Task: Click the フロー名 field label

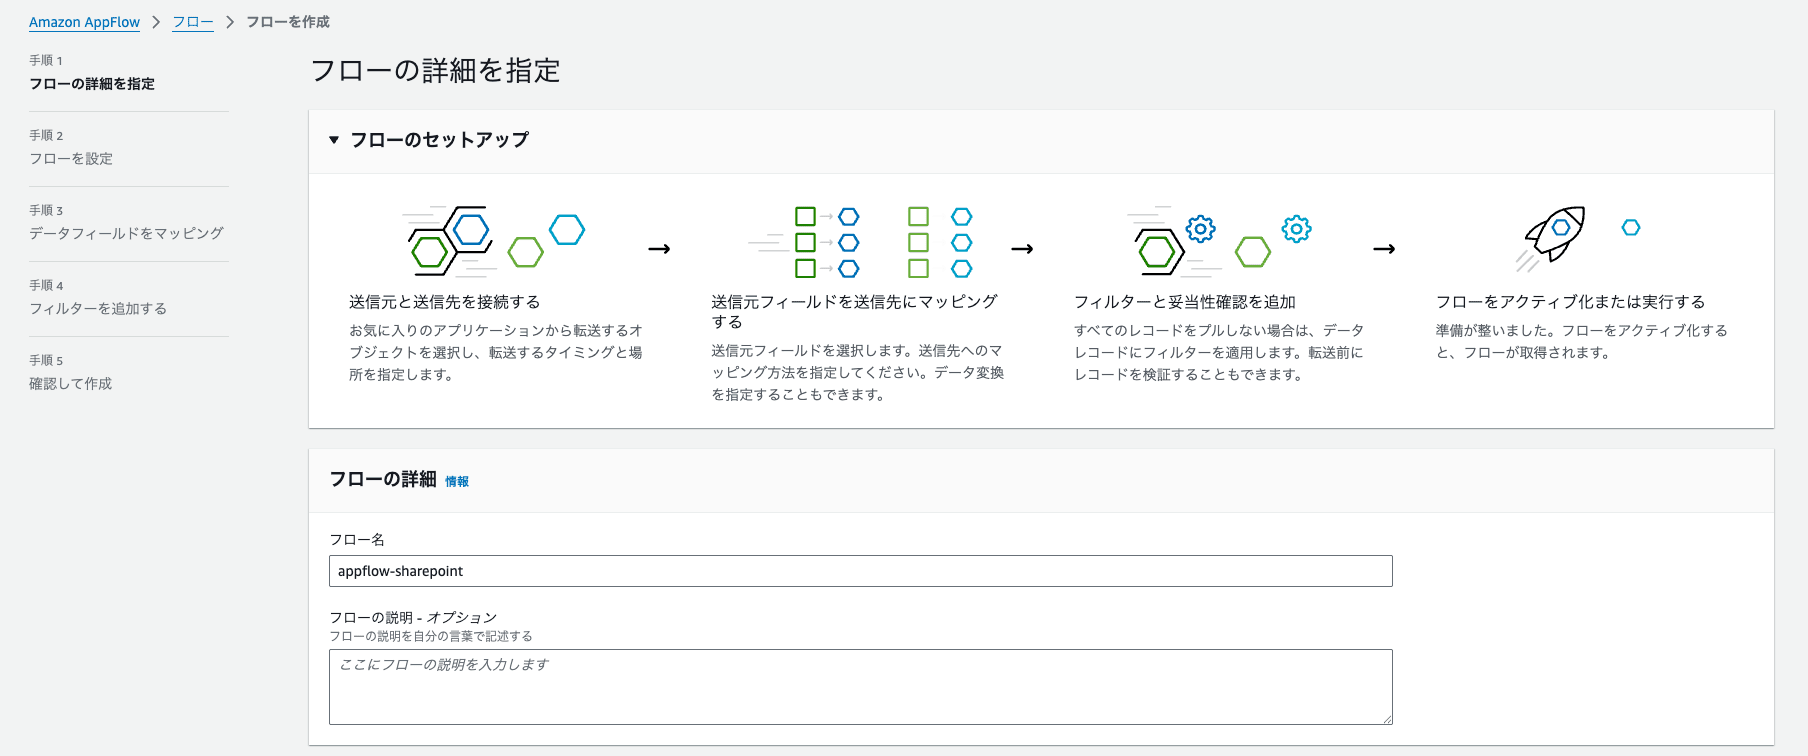Action: coord(357,540)
